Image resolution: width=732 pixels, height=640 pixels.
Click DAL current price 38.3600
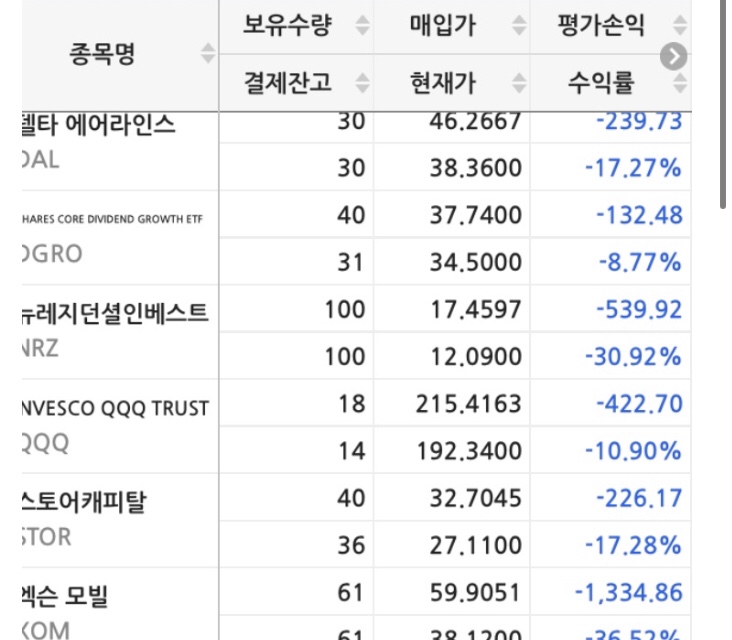(475, 168)
